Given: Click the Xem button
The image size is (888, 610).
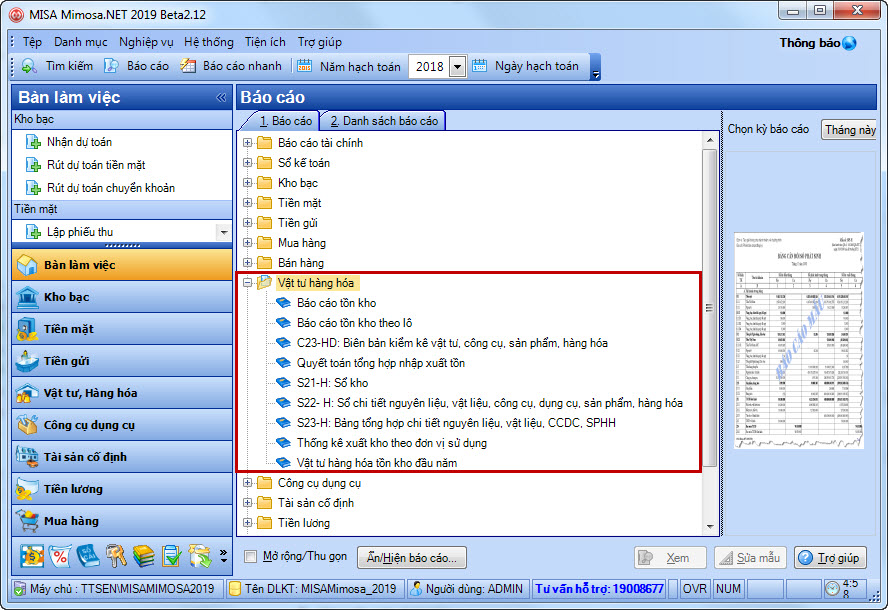Looking at the screenshot, I should (x=671, y=558).
